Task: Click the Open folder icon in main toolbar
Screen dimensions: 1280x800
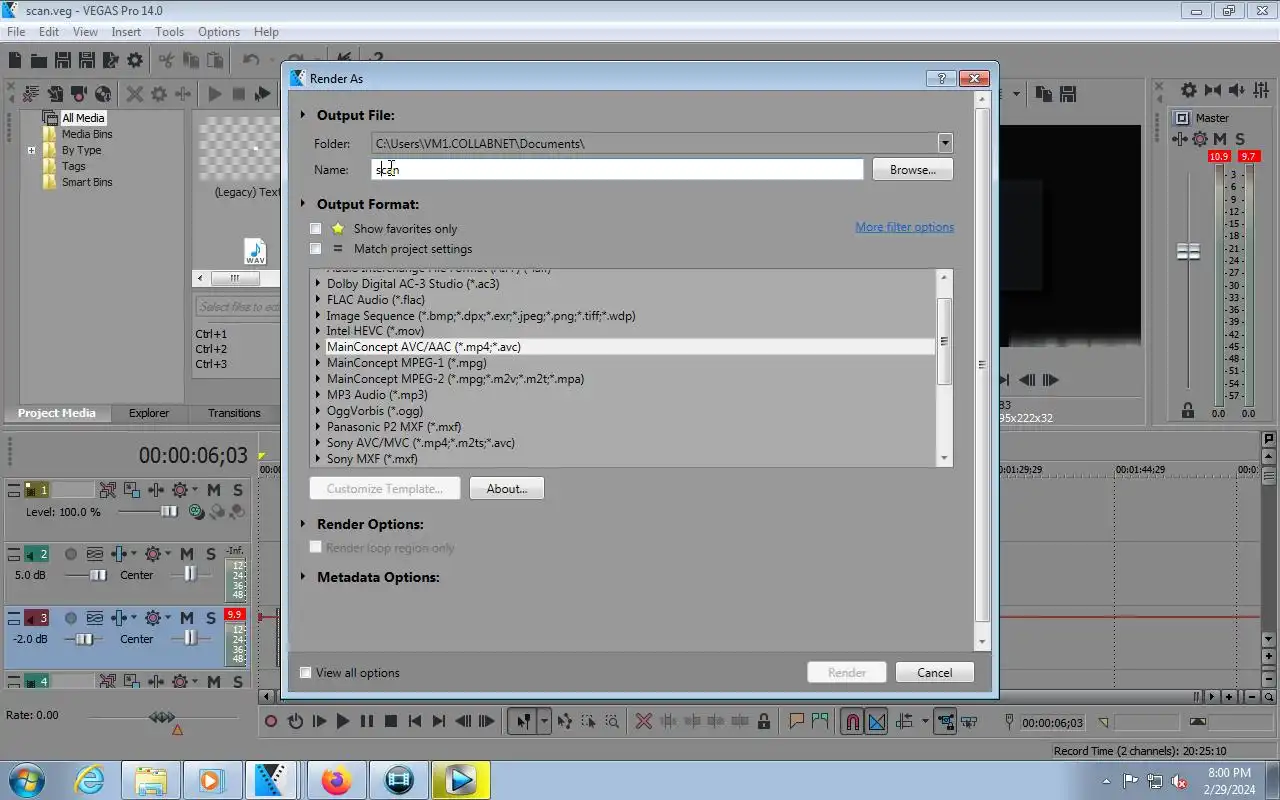Action: click(38, 61)
